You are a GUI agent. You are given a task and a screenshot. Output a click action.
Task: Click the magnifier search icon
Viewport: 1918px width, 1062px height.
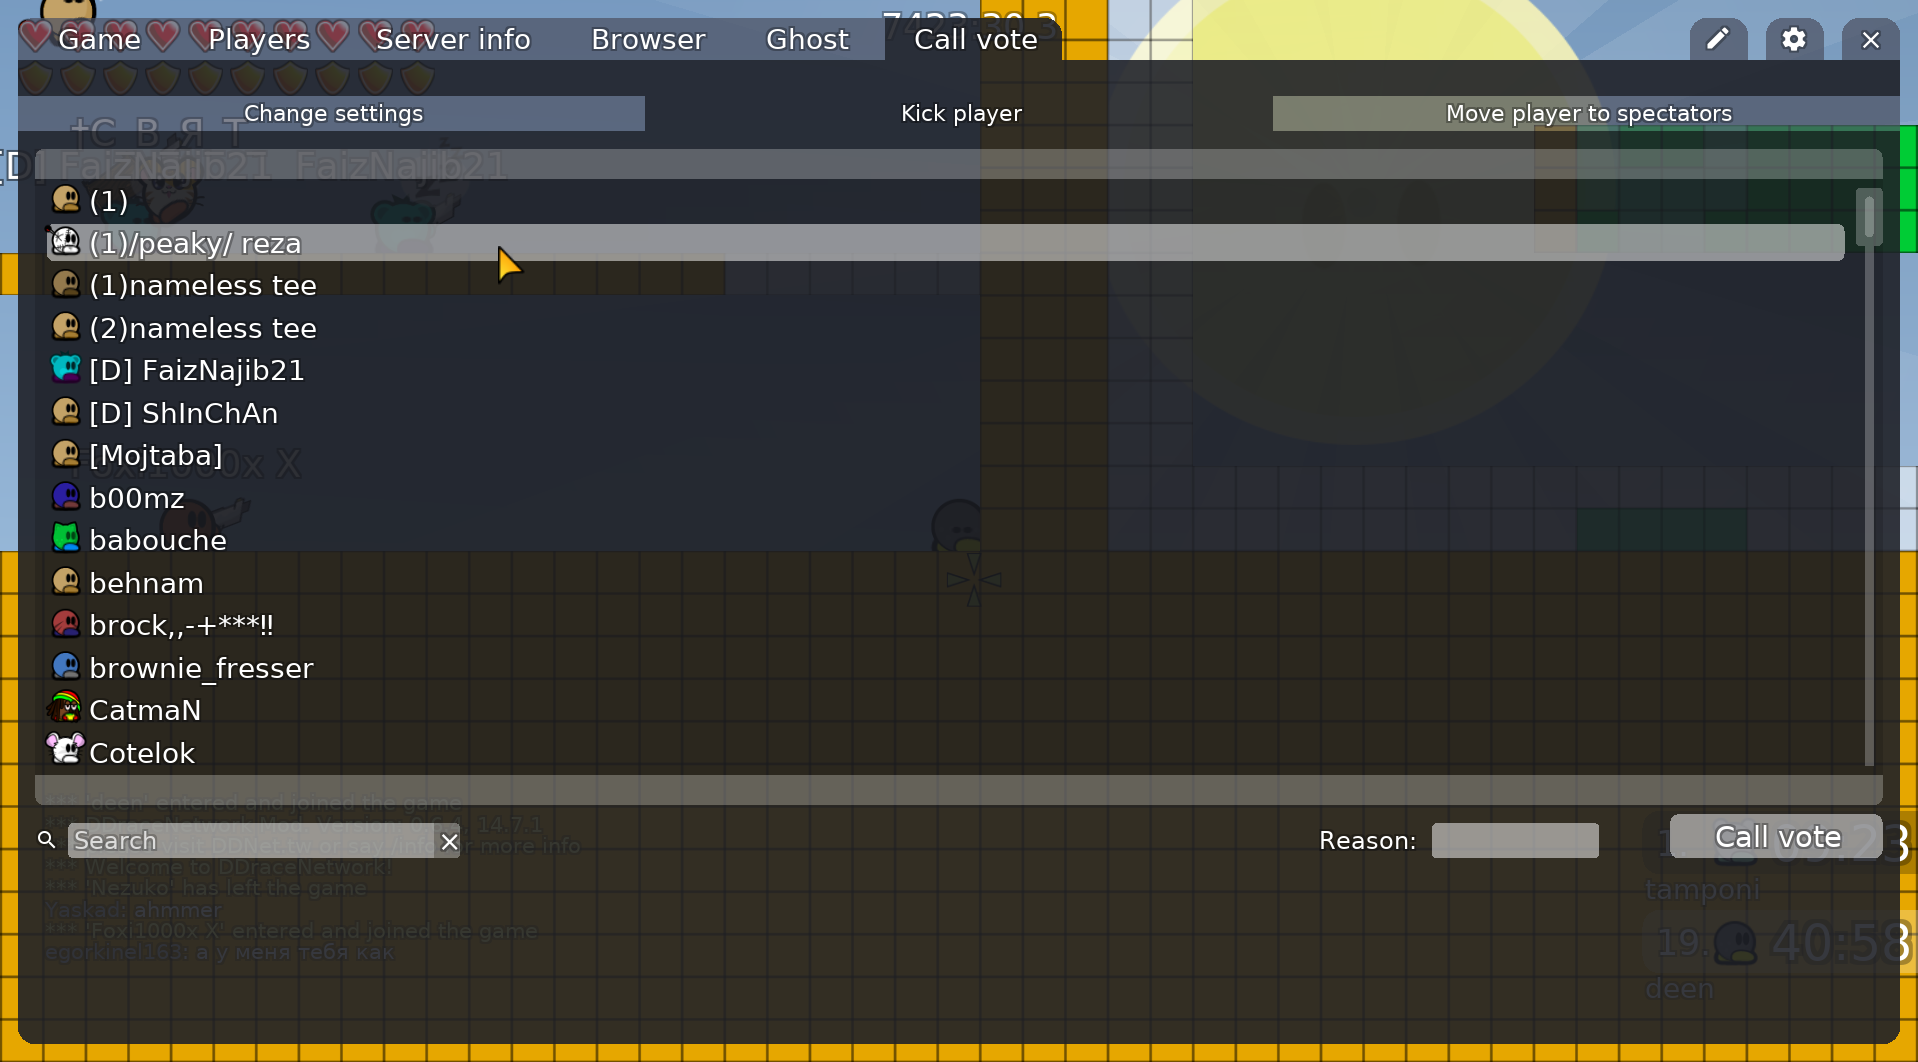pos(46,840)
